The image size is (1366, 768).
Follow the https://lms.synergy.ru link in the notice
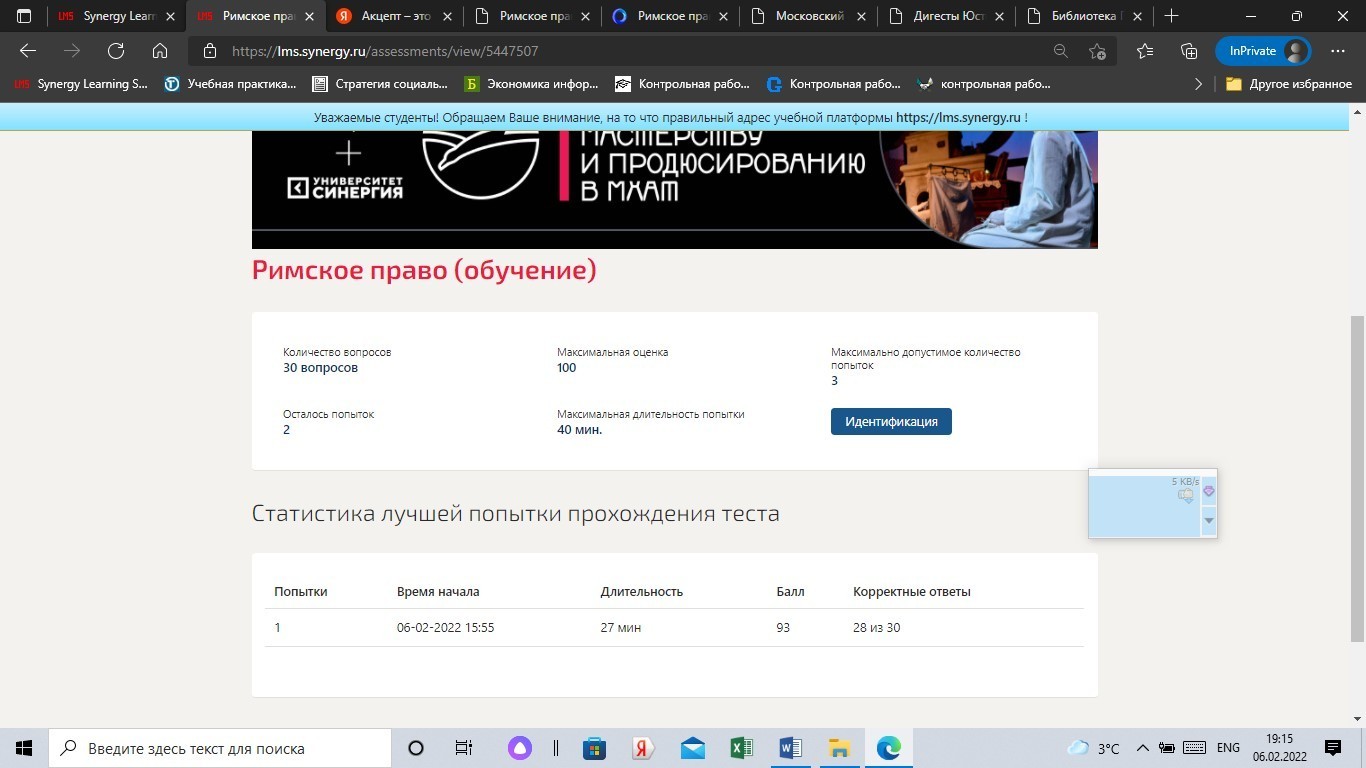pyautogui.click(x=958, y=117)
